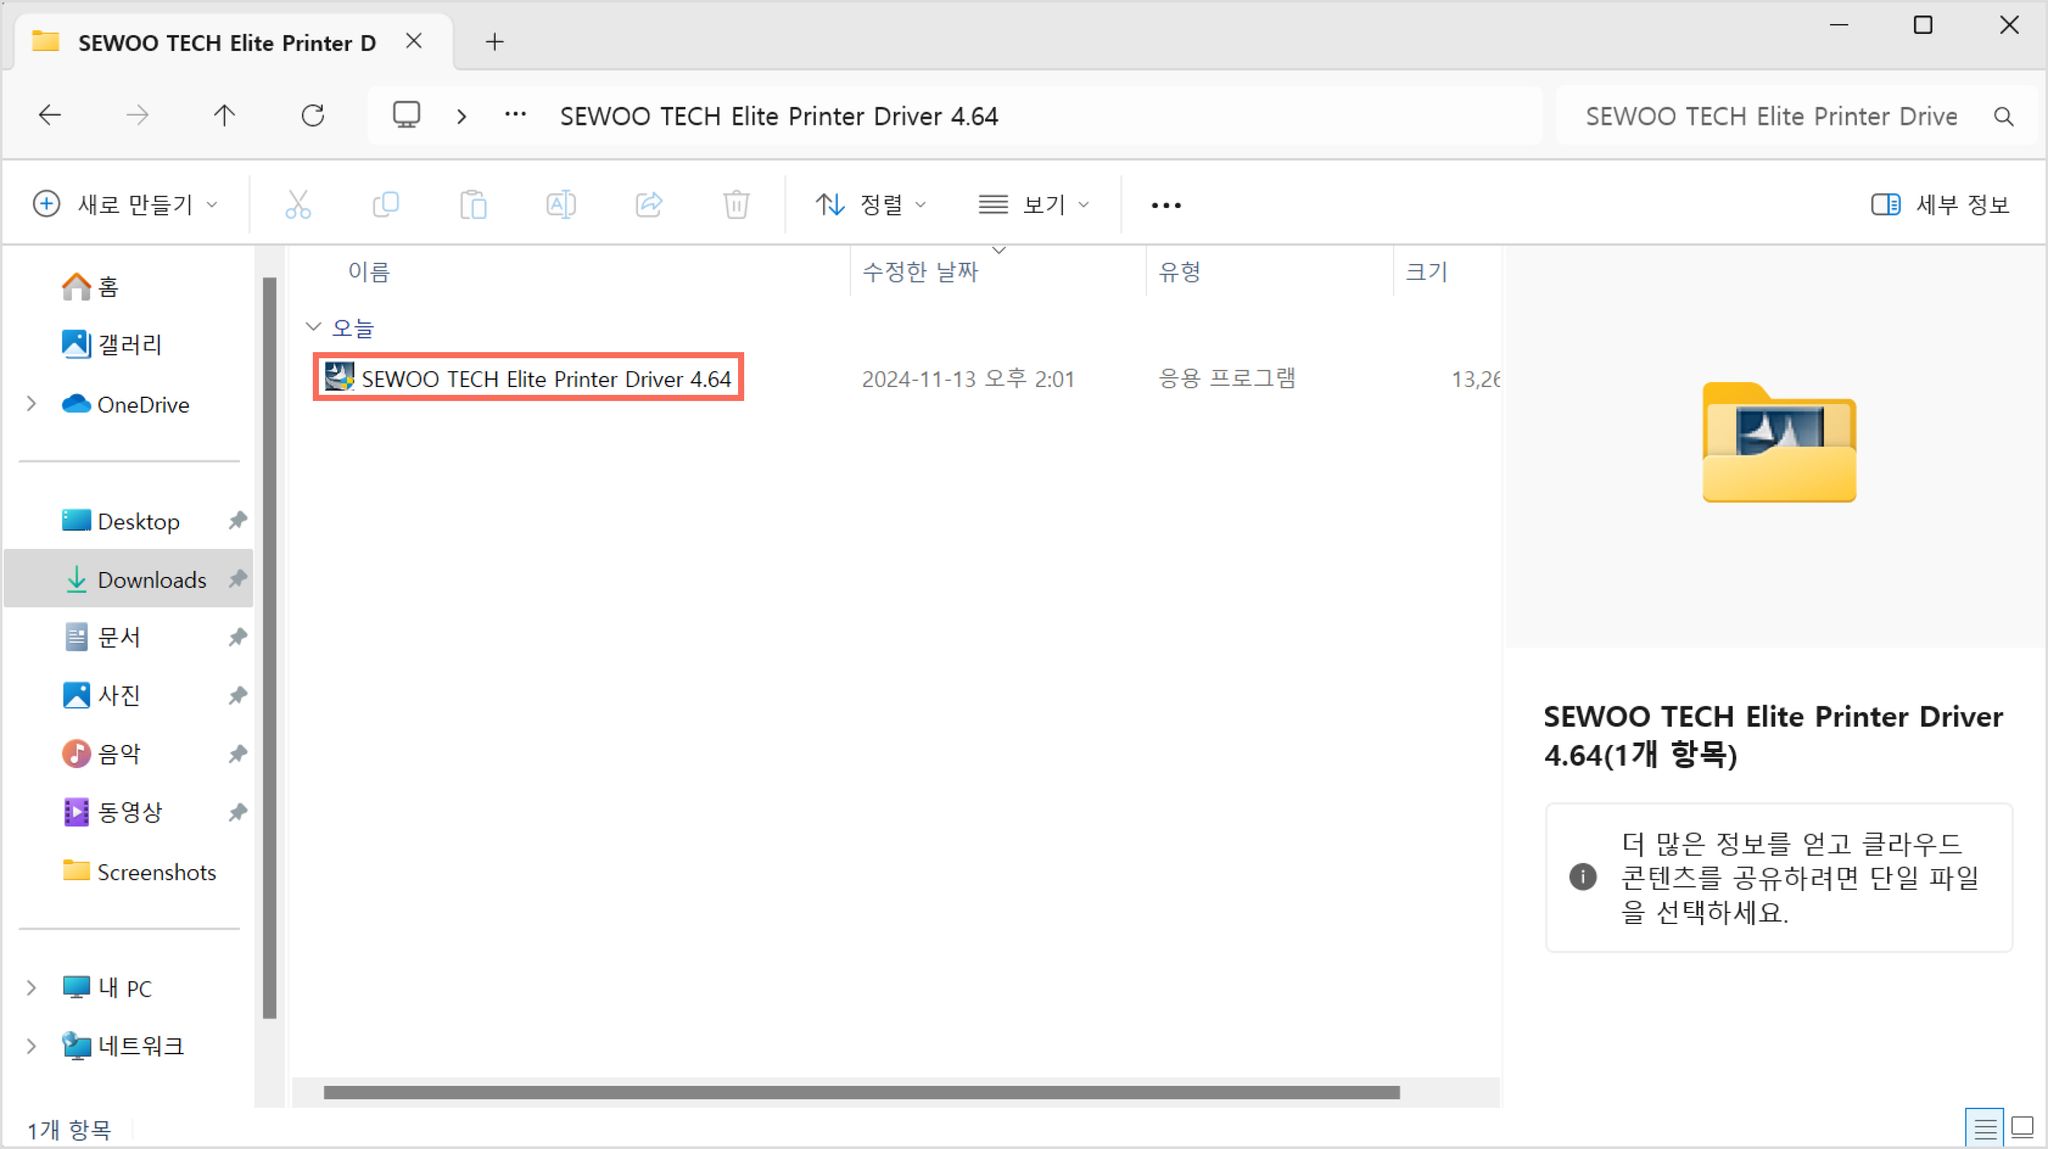Open the 정렬 sort dropdown
This screenshot has width=2048, height=1149.
tap(871, 205)
